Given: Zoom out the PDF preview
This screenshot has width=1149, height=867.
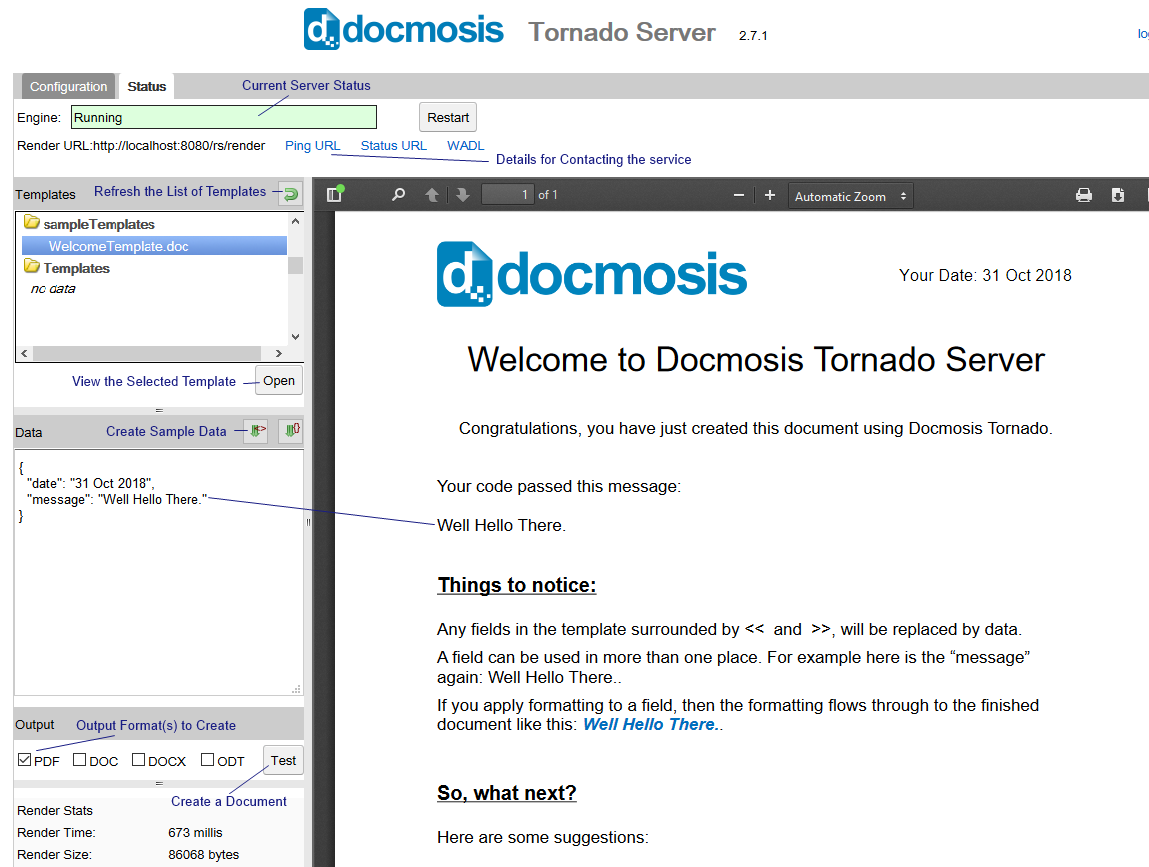Looking at the screenshot, I should 739,195.
